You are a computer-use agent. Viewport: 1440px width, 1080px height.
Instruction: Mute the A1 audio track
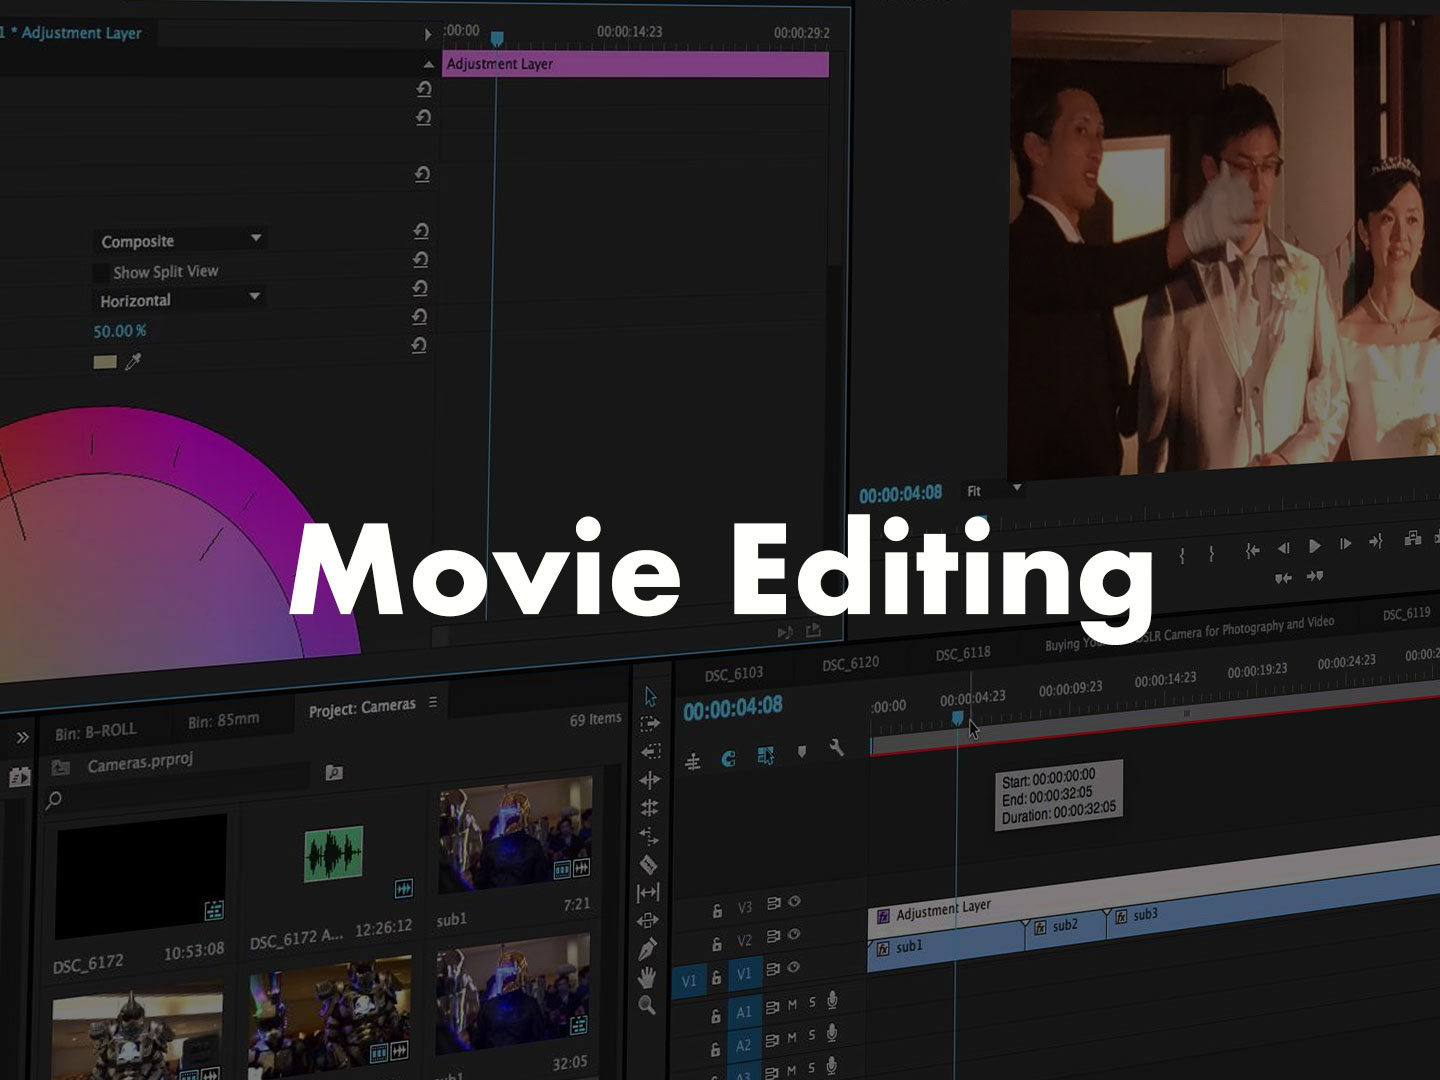[793, 1005]
